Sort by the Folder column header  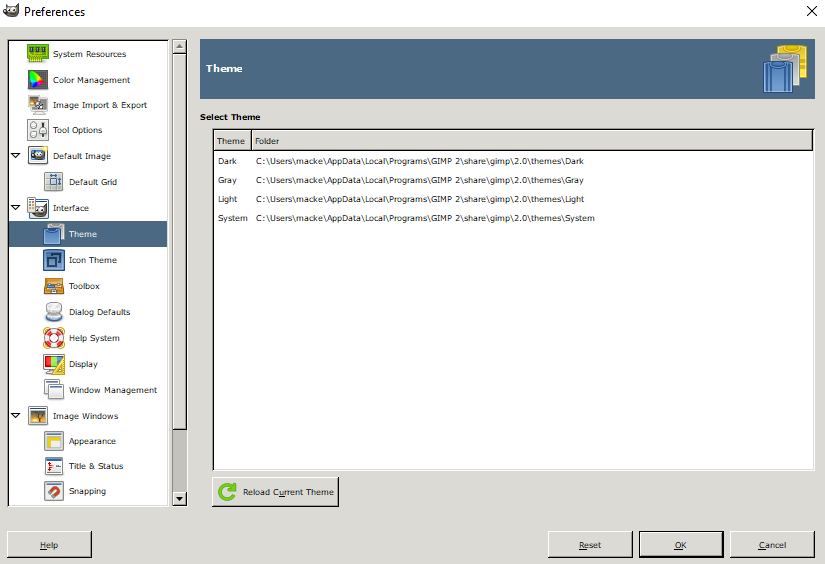click(532, 141)
